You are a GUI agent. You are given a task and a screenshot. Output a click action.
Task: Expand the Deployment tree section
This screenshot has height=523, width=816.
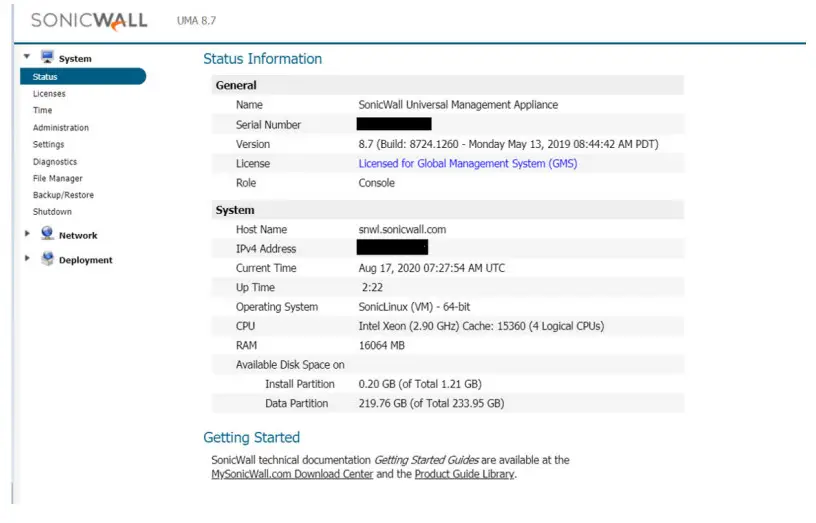tap(27, 258)
